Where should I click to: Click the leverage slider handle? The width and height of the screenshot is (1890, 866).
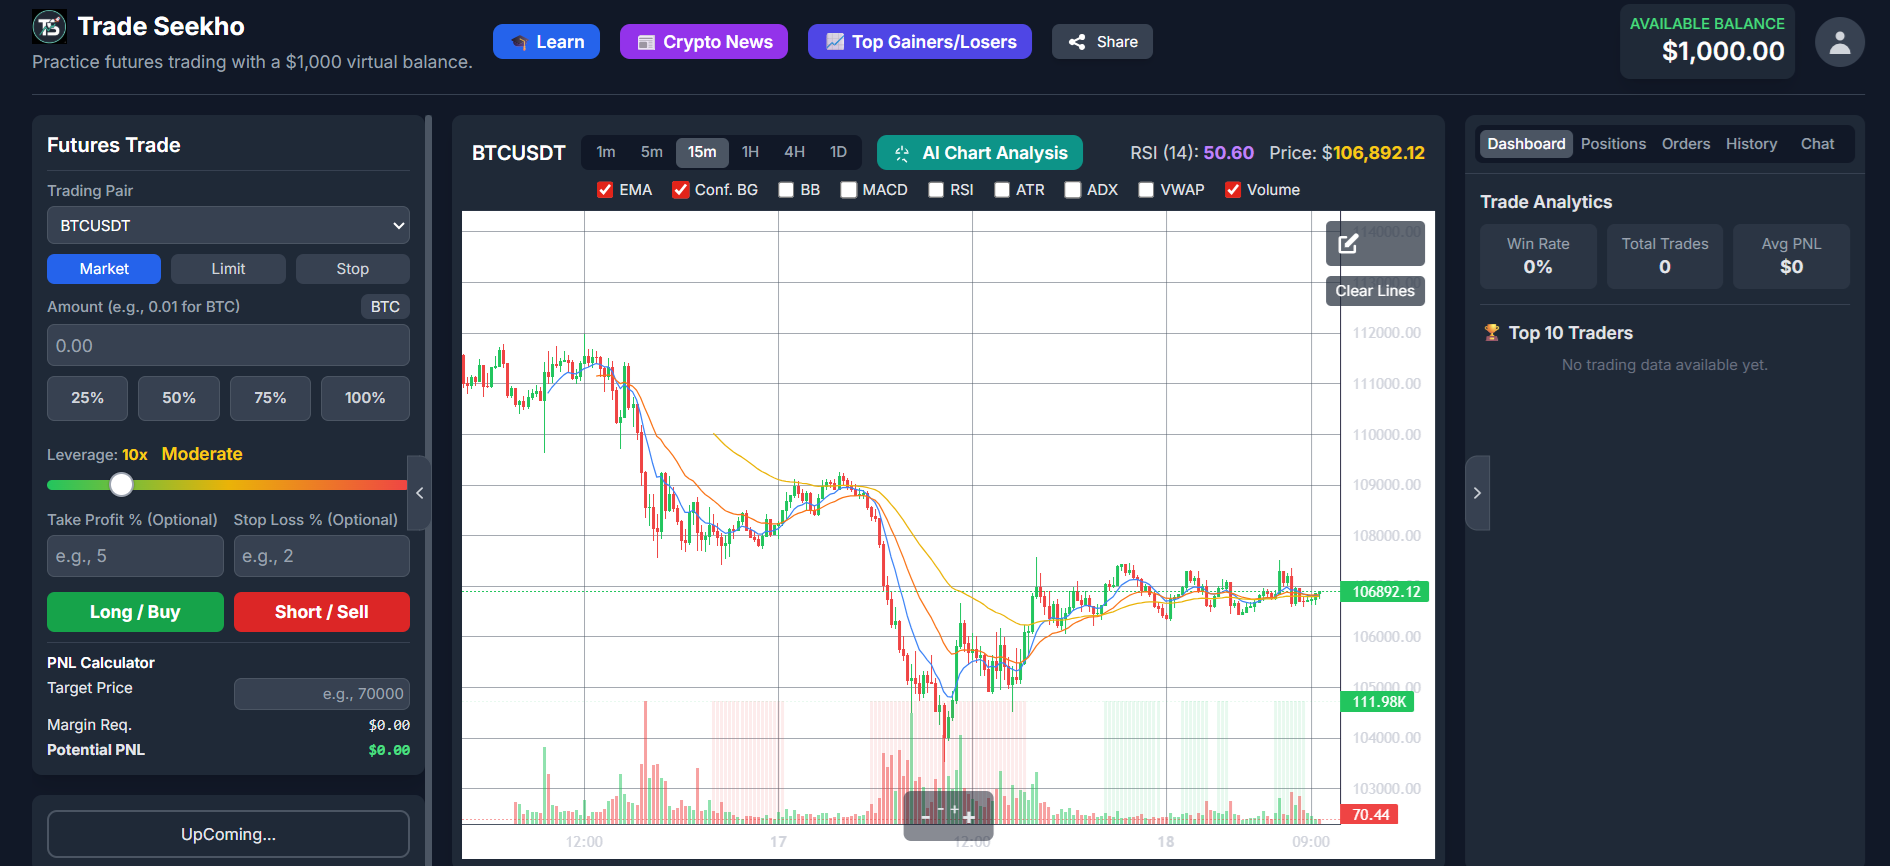tap(121, 485)
